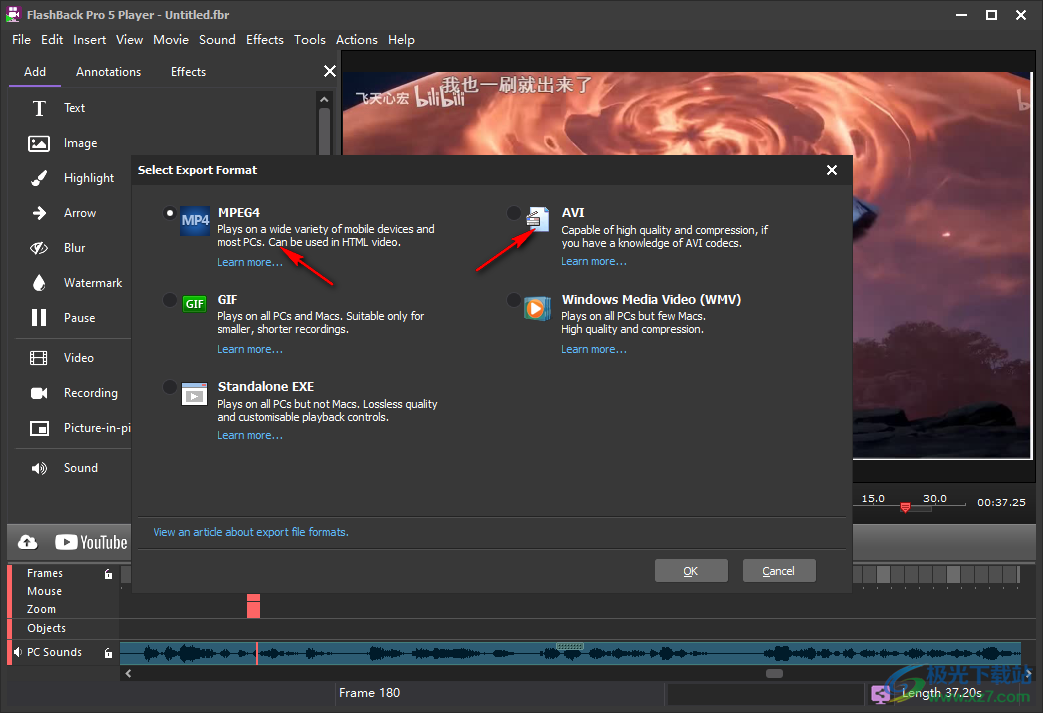Screen dimensions: 1043x713
Task: Click the cloud upload icon
Action: click(x=27, y=542)
